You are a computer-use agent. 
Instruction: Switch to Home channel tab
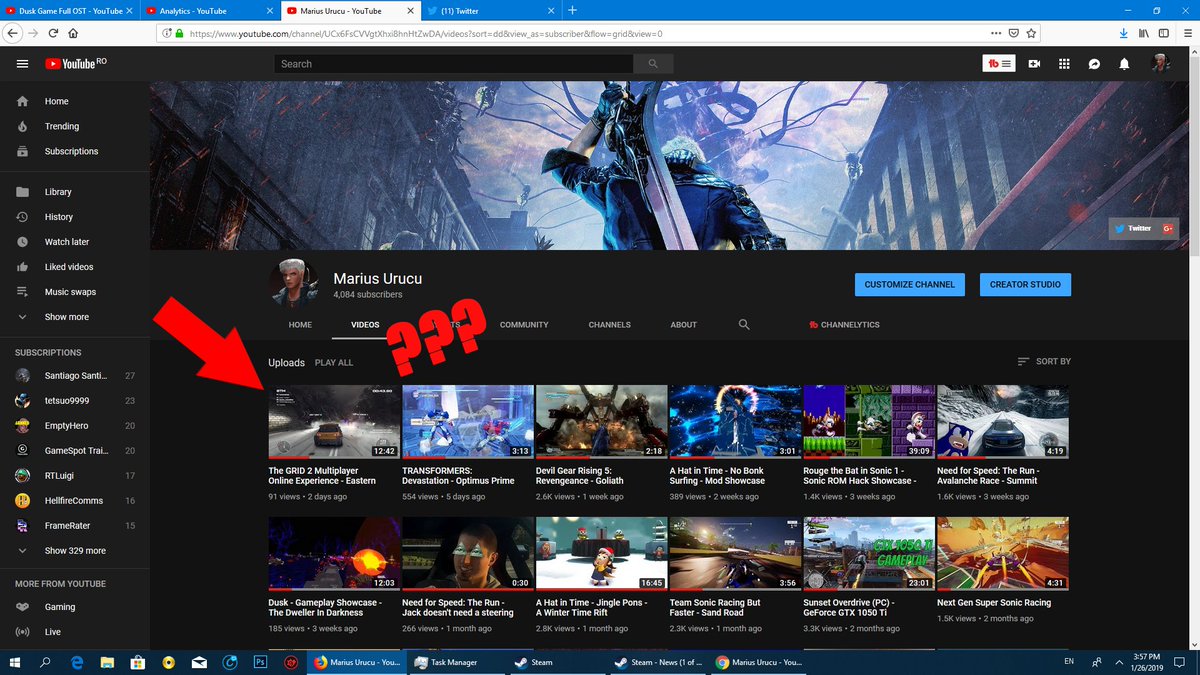pos(300,325)
